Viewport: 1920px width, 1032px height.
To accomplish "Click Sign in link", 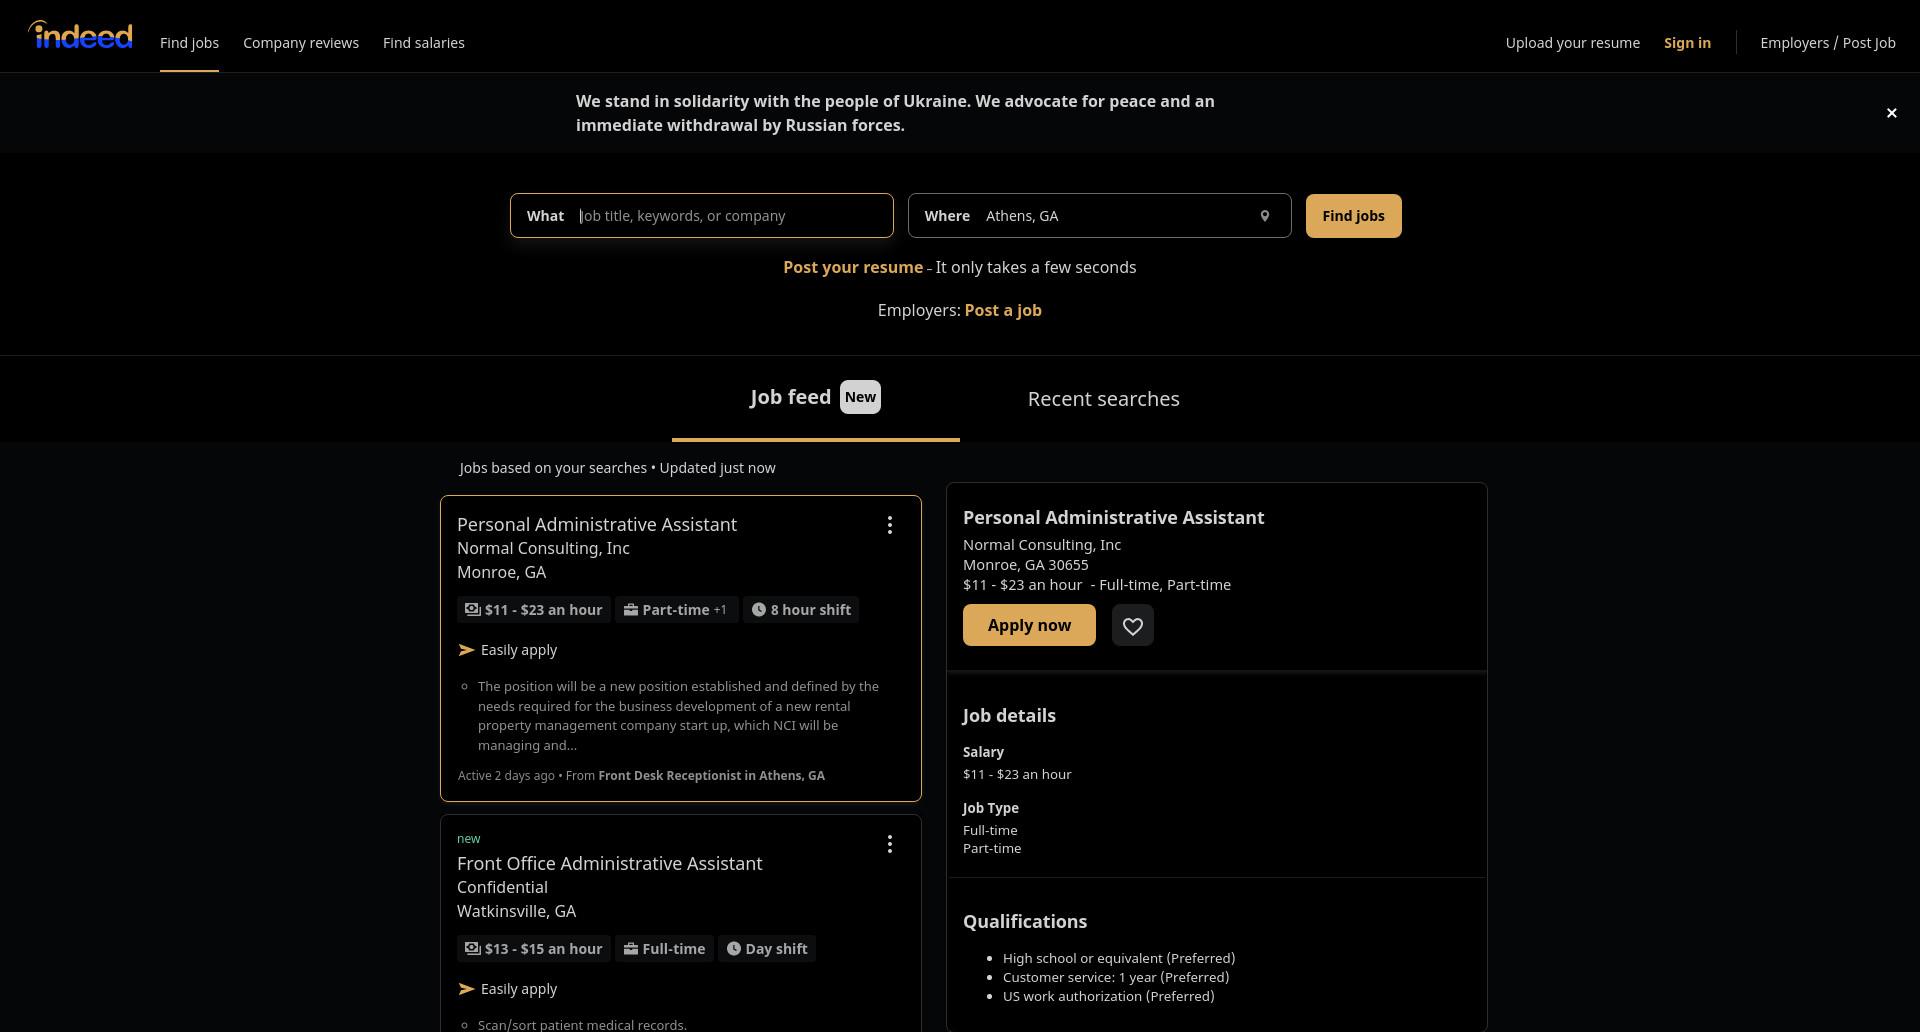I will (1687, 43).
